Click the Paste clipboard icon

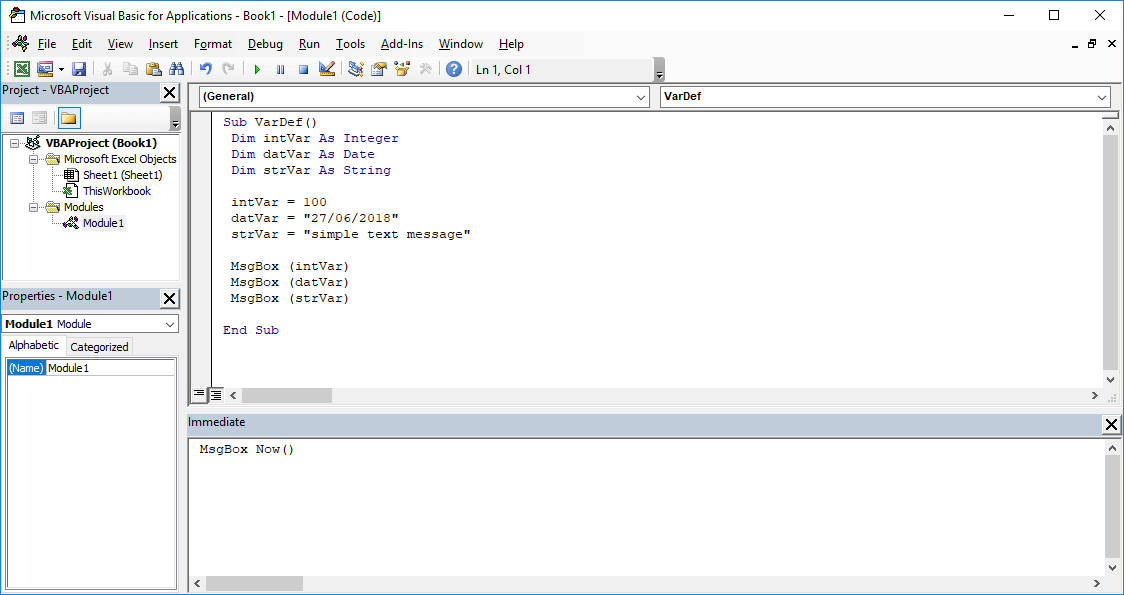click(x=153, y=69)
